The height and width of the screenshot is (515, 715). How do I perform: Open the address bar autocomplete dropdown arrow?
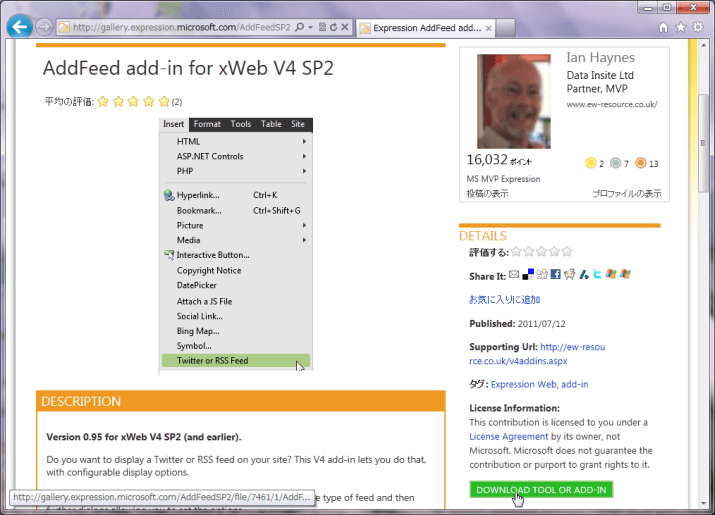310,27
